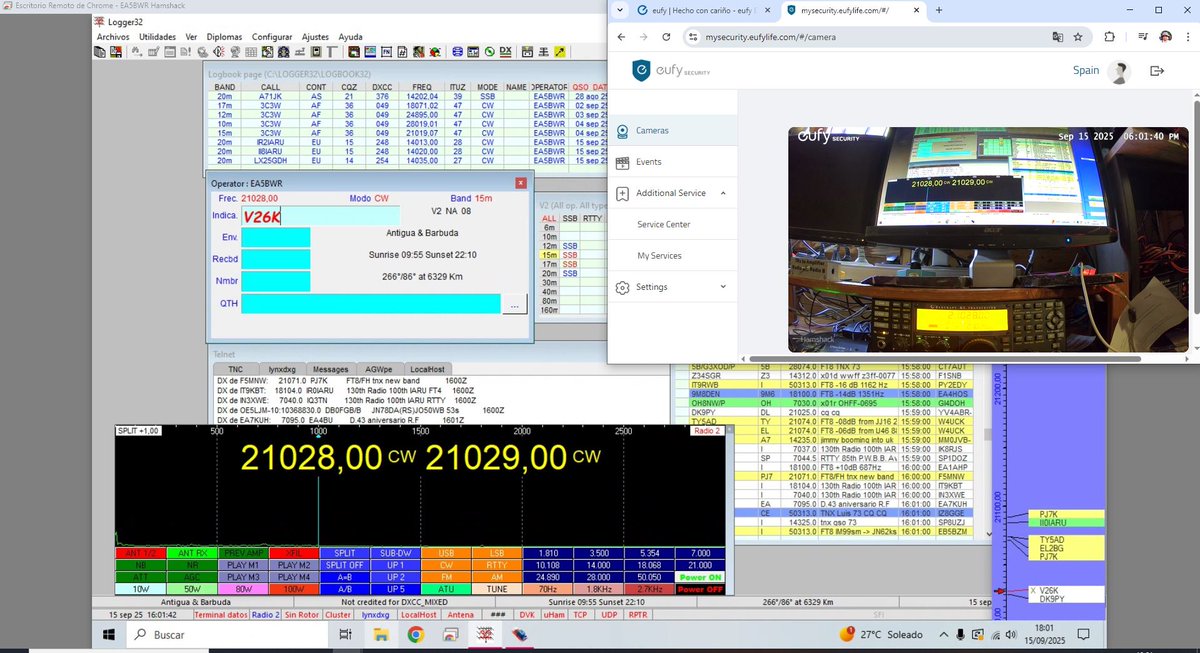Toggle the SPLIT radio button
1200x653 pixels.
pos(345,552)
